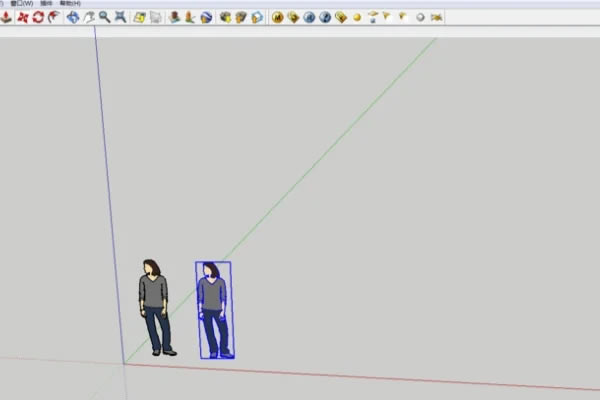Viewport: 600px width, 400px height.
Task: Click the small yellow sphere icon
Action: click(x=357, y=17)
